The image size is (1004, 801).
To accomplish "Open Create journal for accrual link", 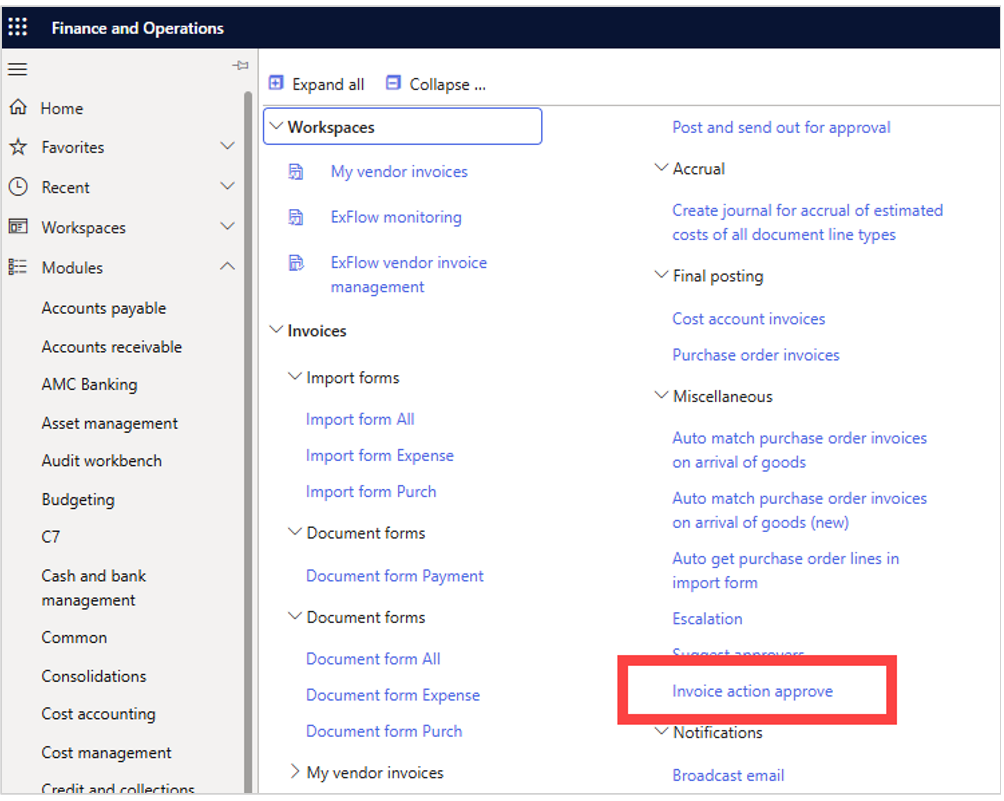I will (807, 222).
